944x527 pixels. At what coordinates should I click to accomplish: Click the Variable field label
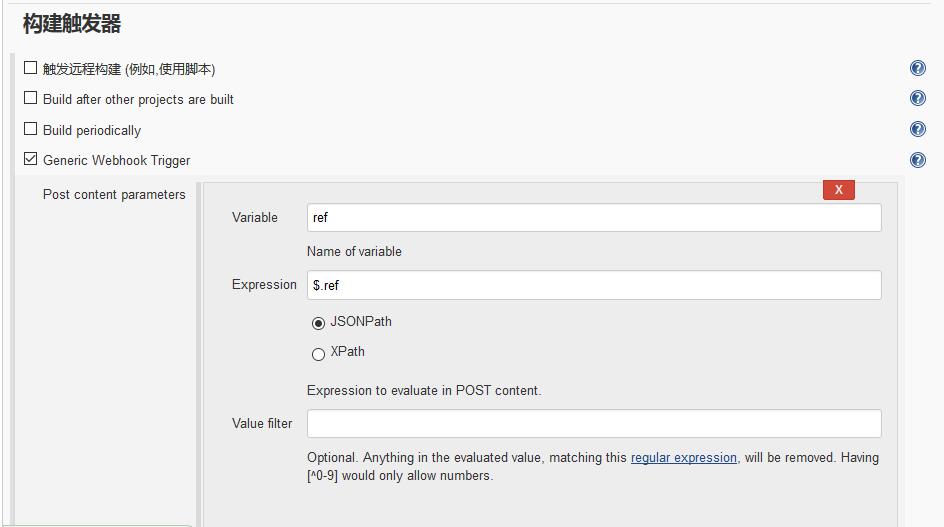click(255, 217)
